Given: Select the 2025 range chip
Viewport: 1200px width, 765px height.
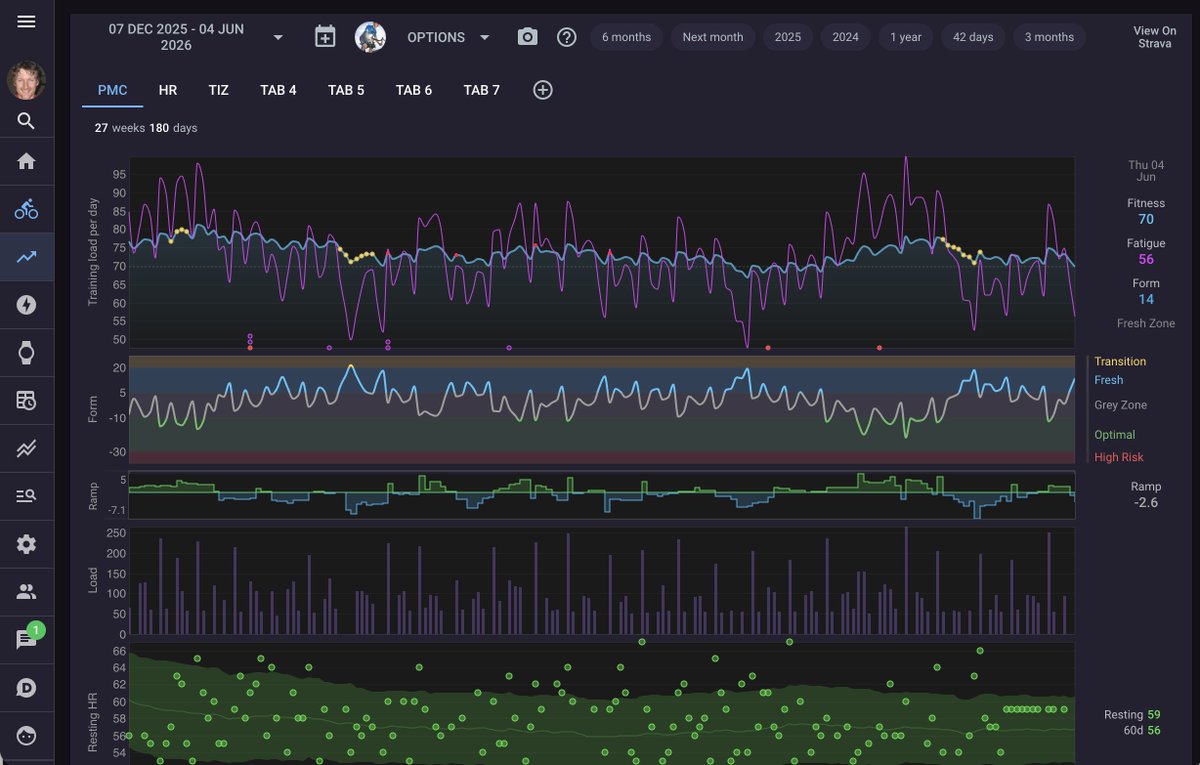Looking at the screenshot, I should [x=788, y=37].
